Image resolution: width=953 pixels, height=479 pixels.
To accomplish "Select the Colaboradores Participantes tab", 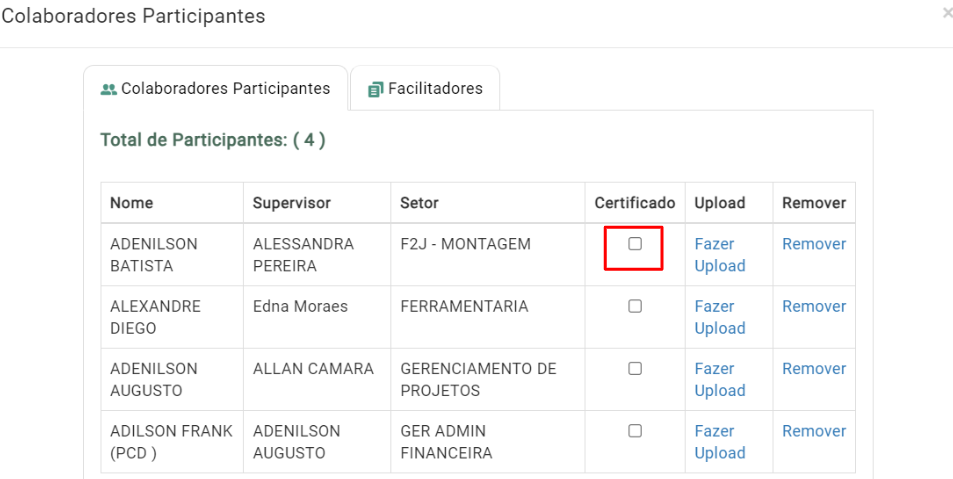I will point(215,88).
